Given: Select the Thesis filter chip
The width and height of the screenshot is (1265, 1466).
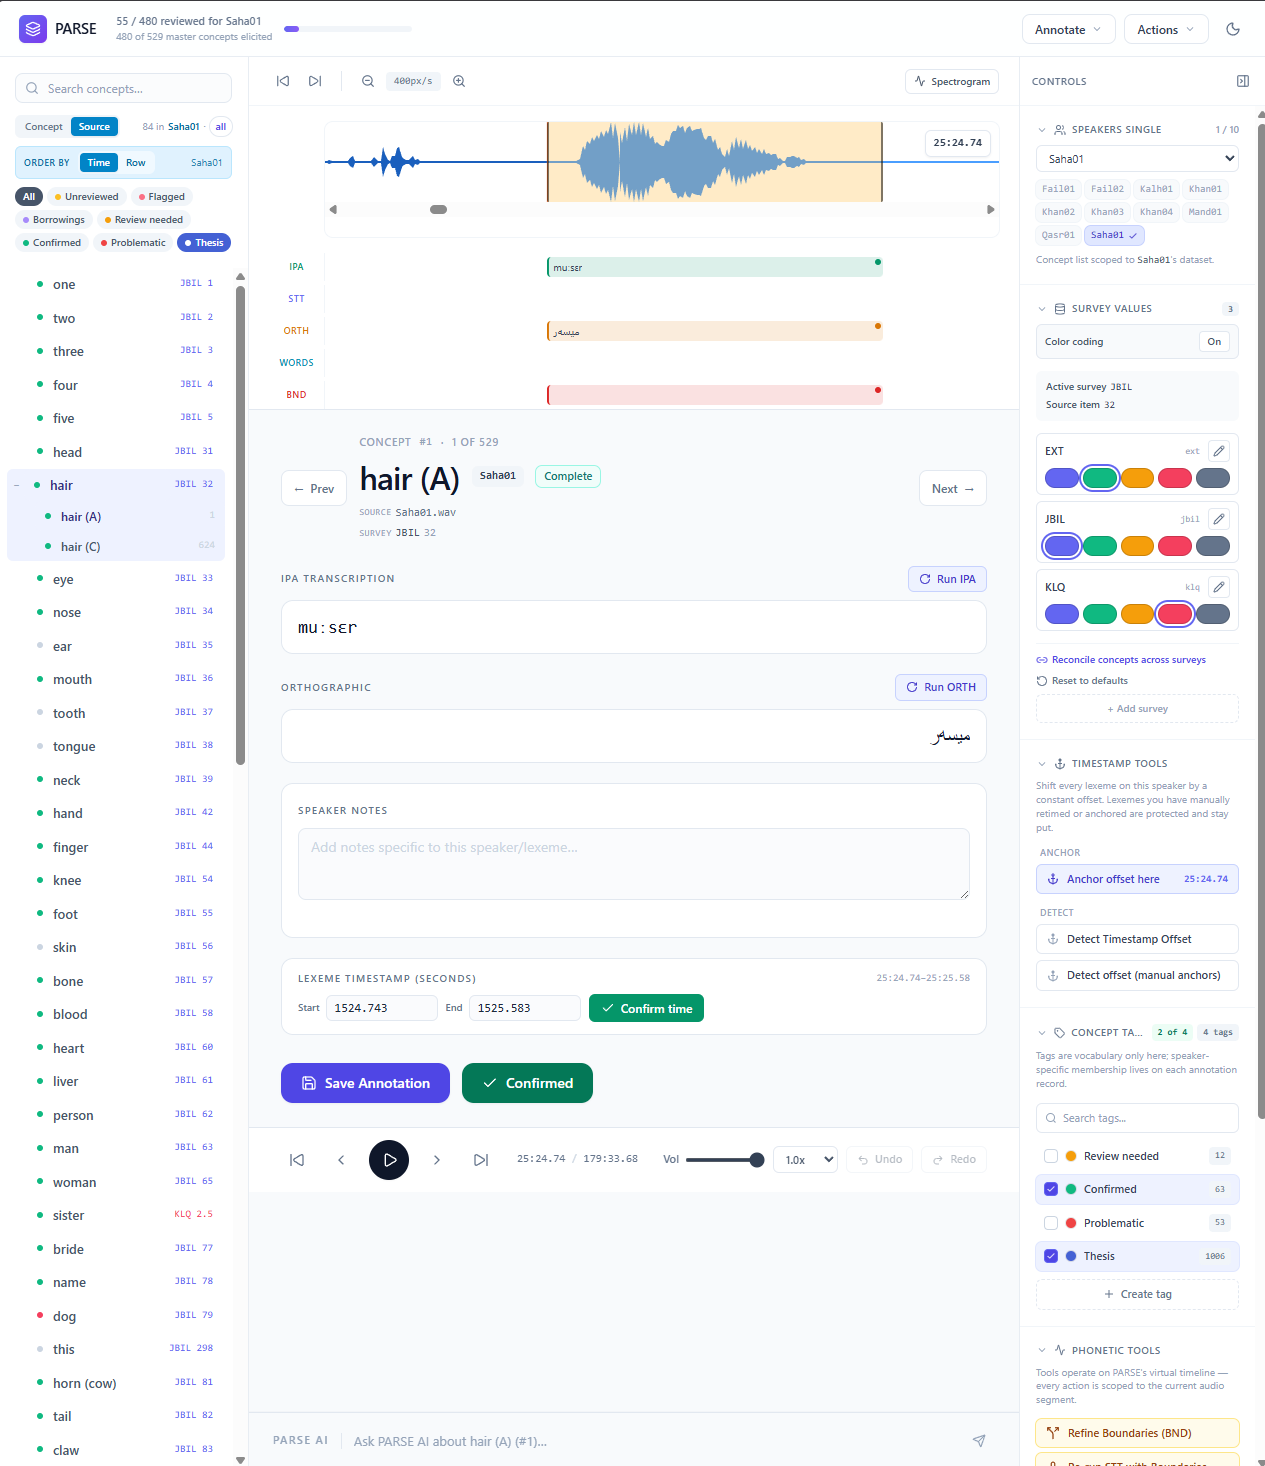Looking at the screenshot, I should pos(204,243).
